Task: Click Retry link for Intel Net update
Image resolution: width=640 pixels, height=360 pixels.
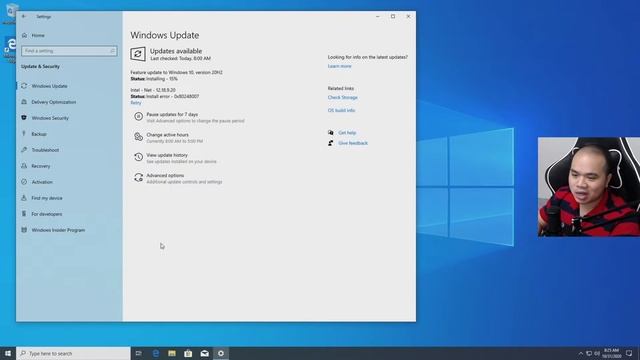Action: click(x=136, y=103)
